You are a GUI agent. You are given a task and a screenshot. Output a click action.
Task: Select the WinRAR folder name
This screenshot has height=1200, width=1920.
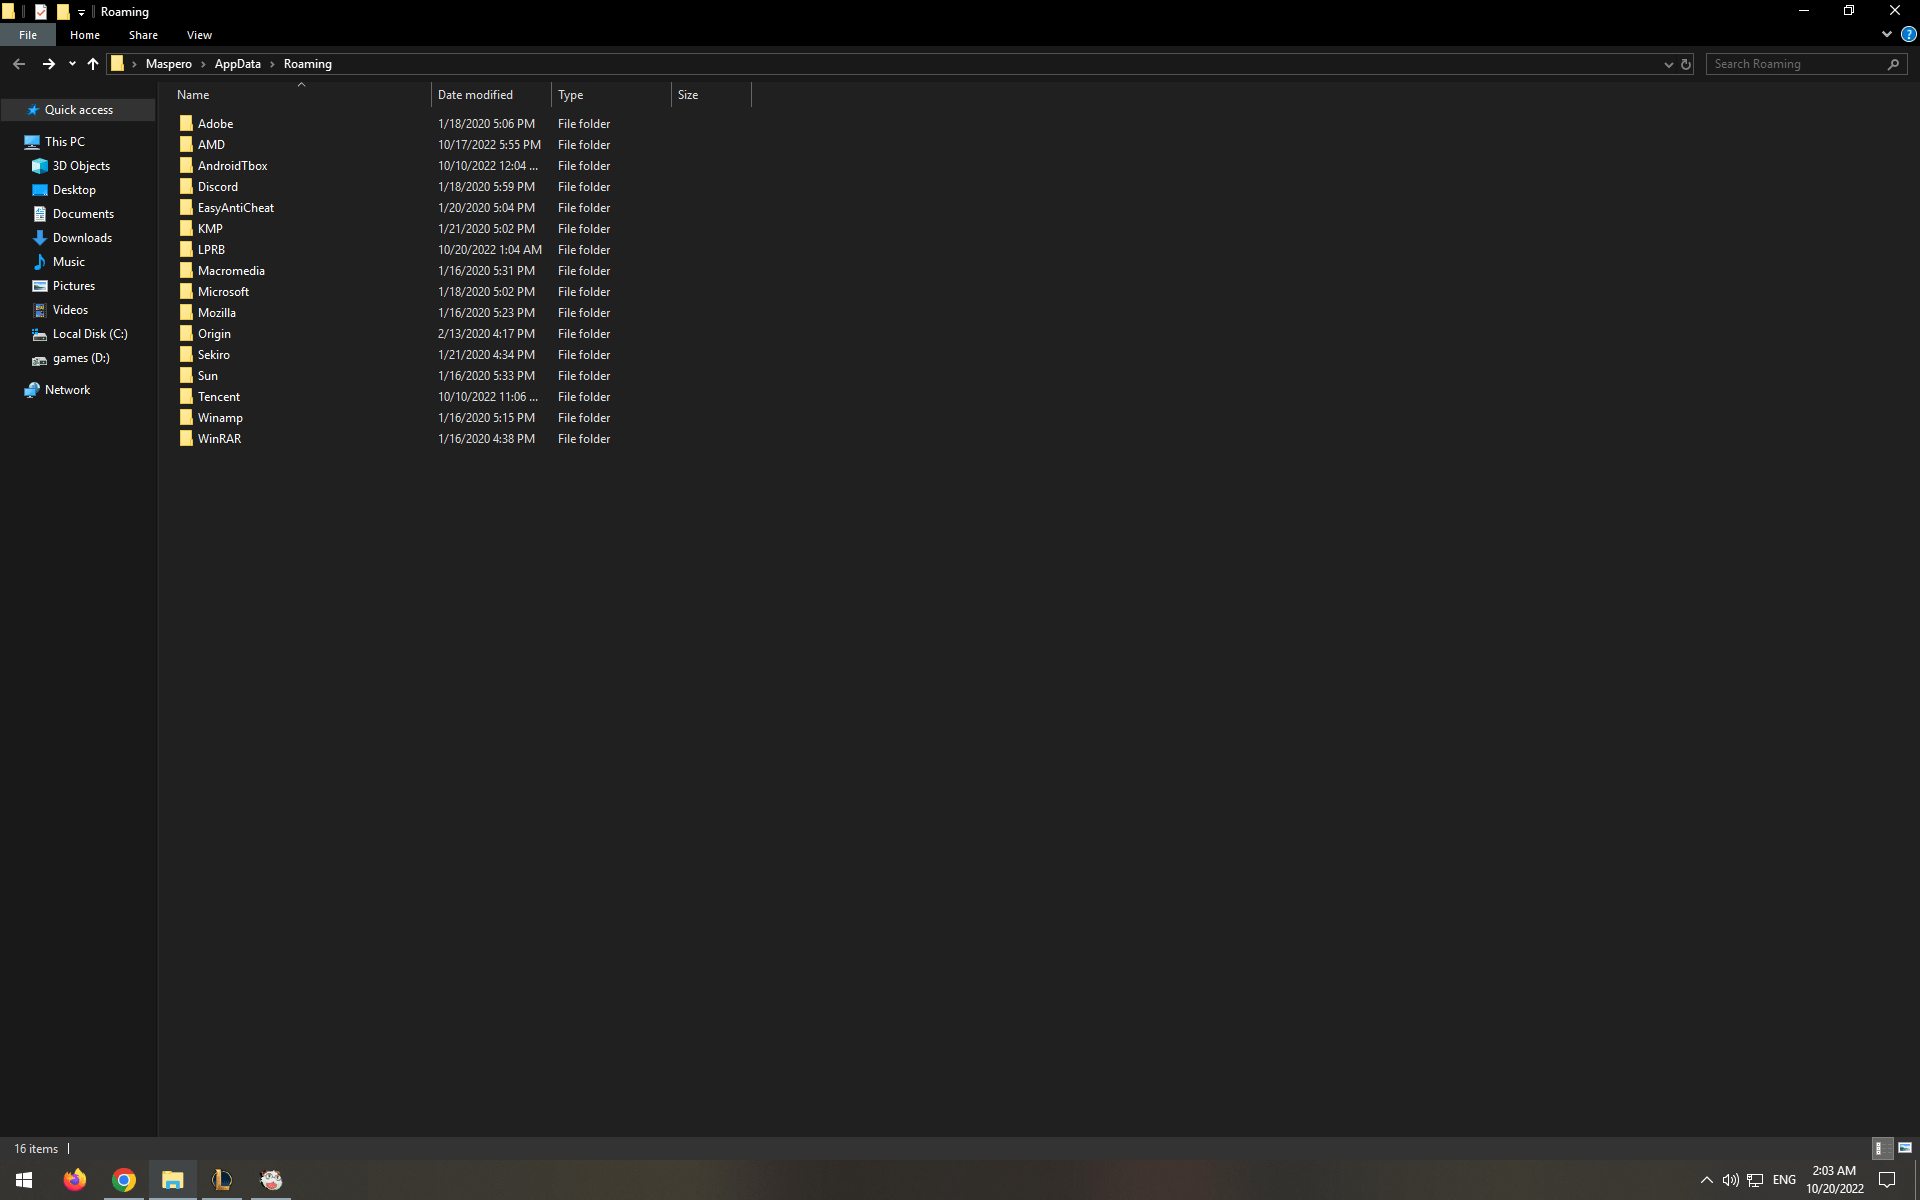point(219,439)
